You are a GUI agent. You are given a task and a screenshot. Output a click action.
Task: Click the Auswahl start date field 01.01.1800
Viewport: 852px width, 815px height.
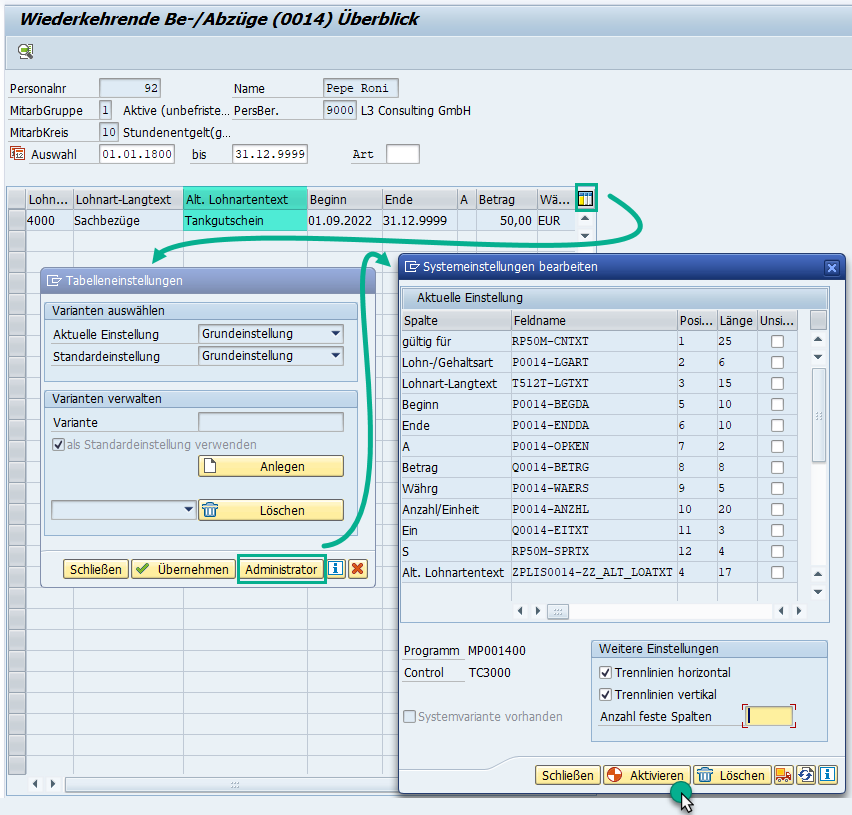point(137,154)
